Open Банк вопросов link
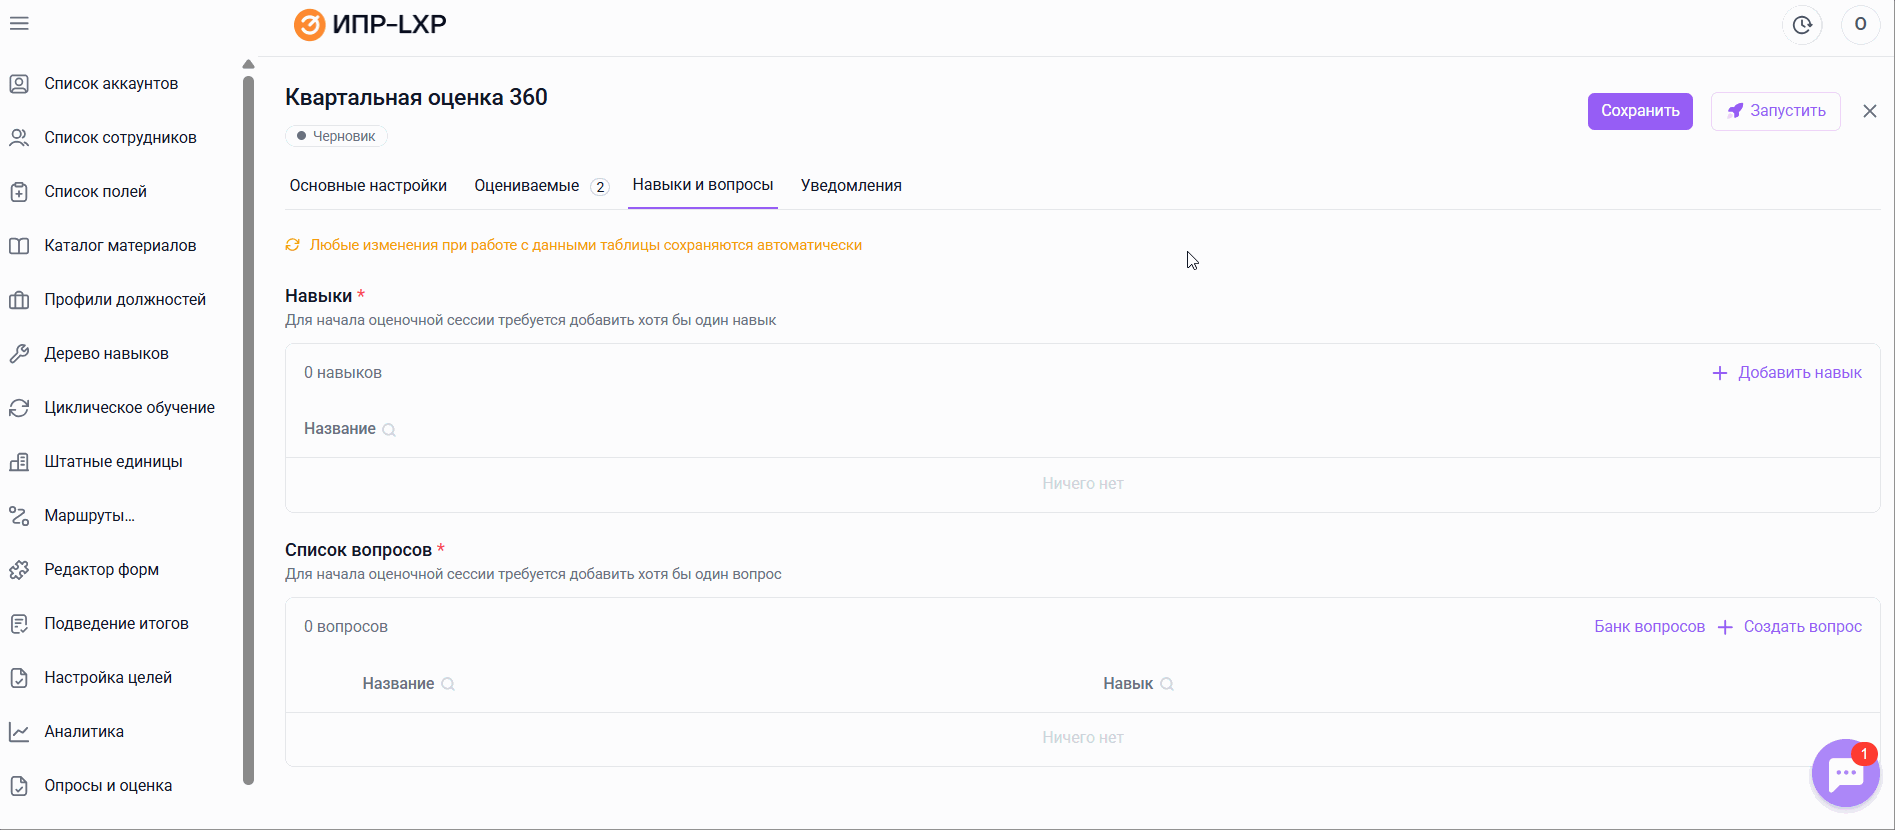The height and width of the screenshot is (830, 1895). pyautogui.click(x=1649, y=627)
